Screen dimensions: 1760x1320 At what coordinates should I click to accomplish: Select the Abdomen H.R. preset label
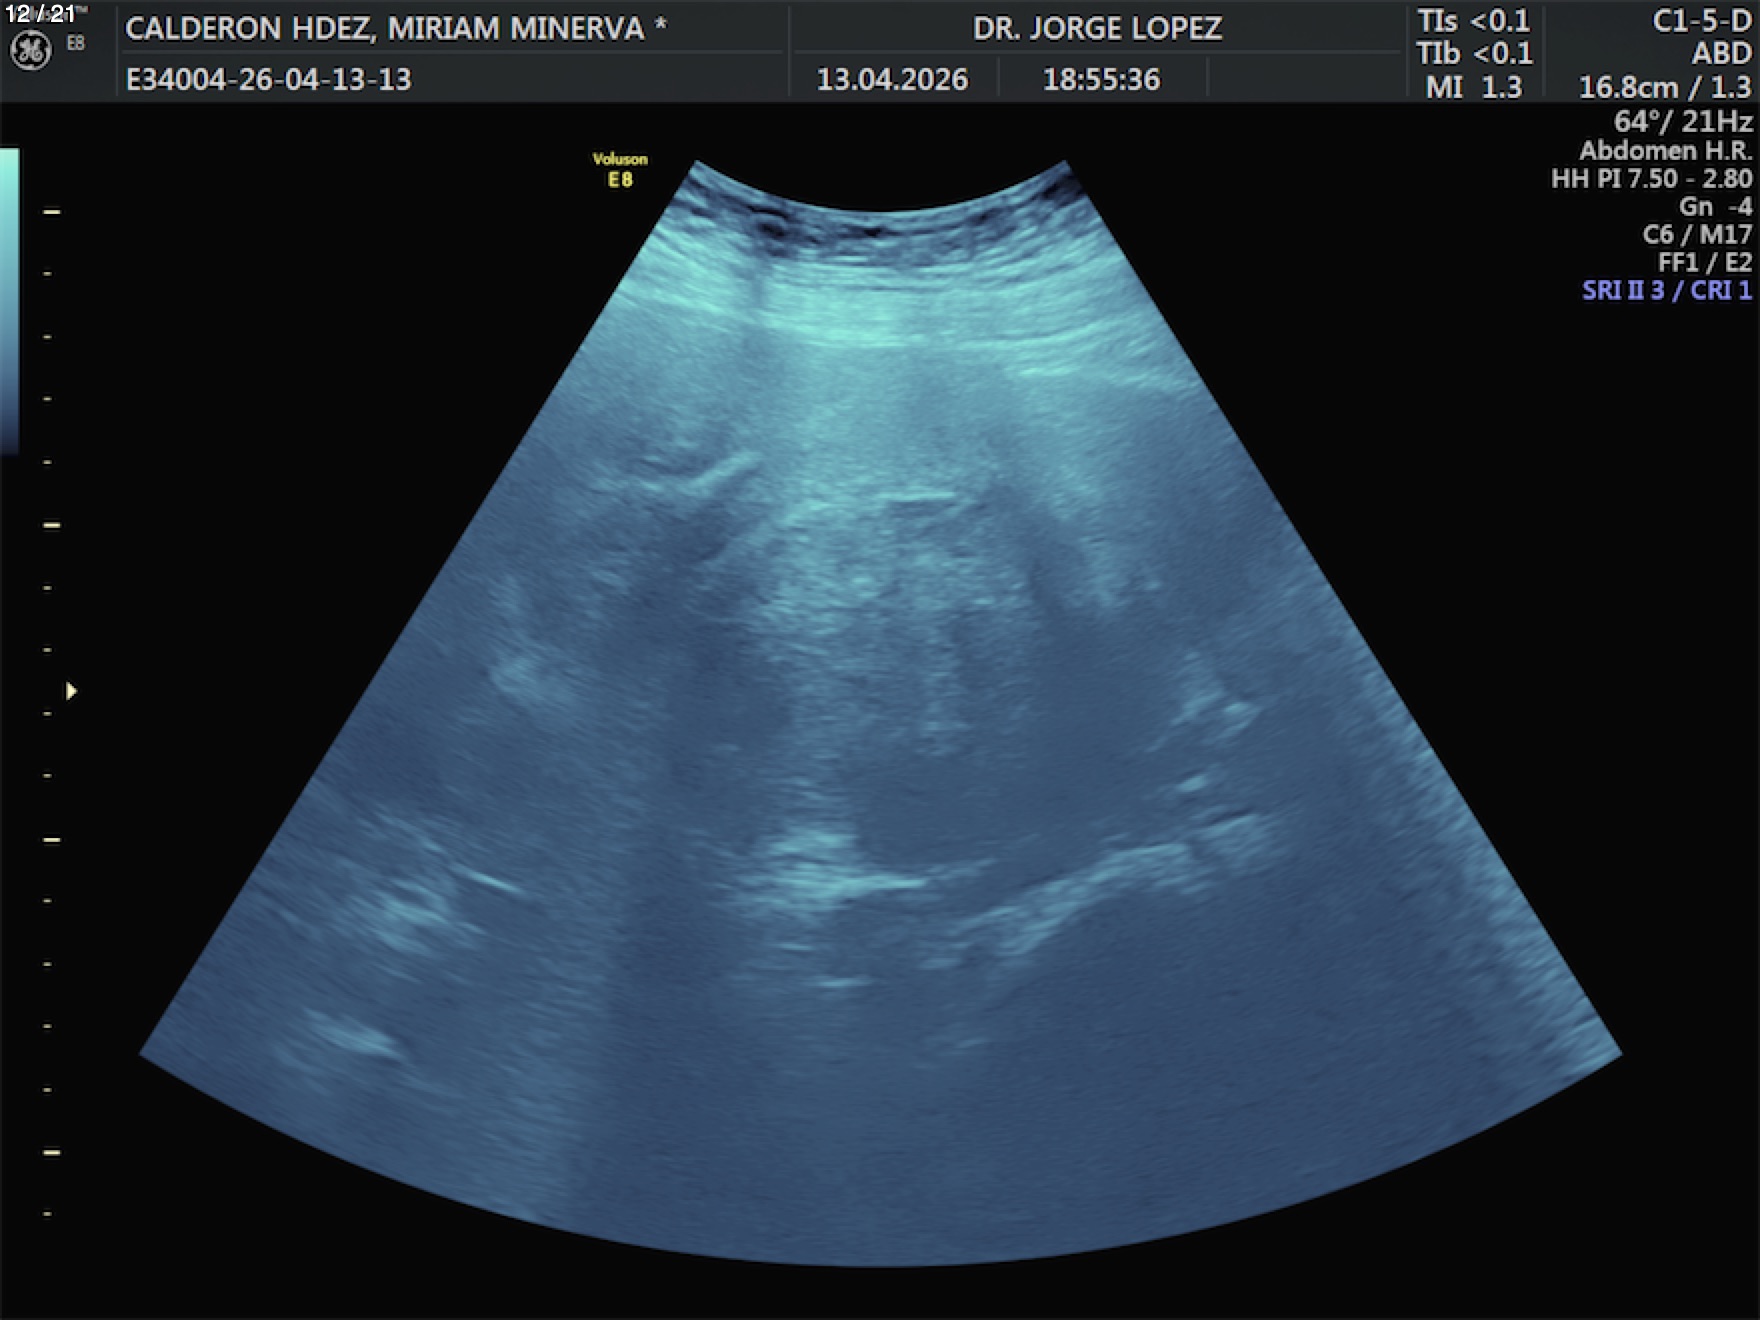1665,151
